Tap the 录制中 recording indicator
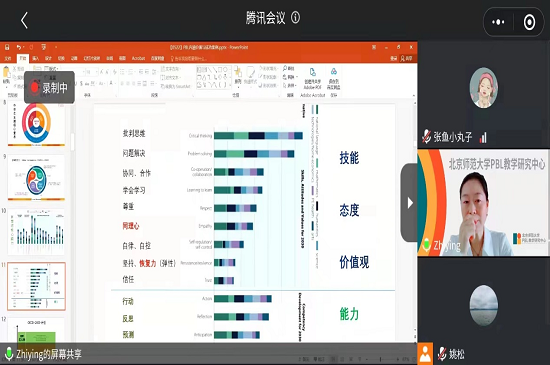550x365 pixels. pos(49,87)
